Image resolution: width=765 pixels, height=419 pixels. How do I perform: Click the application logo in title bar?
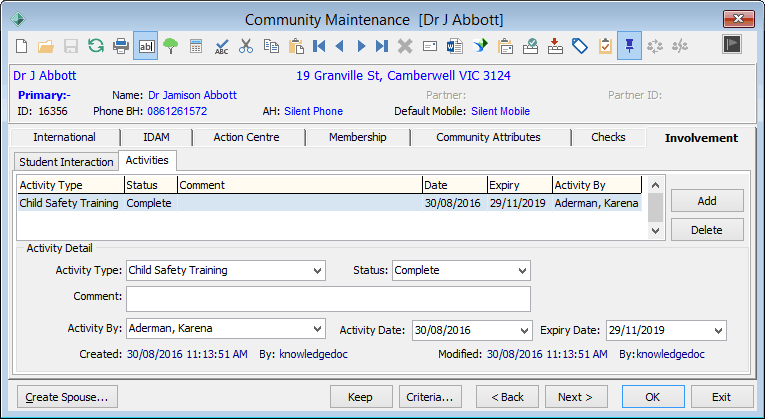click(18, 19)
